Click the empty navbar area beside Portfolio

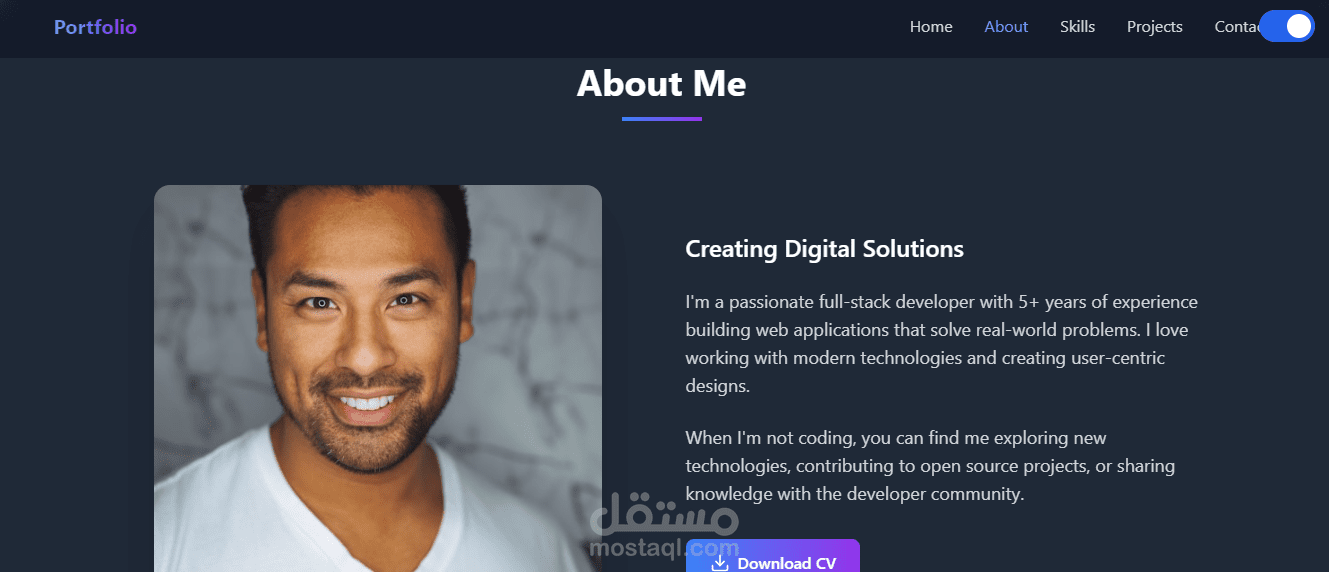[x=500, y=27]
